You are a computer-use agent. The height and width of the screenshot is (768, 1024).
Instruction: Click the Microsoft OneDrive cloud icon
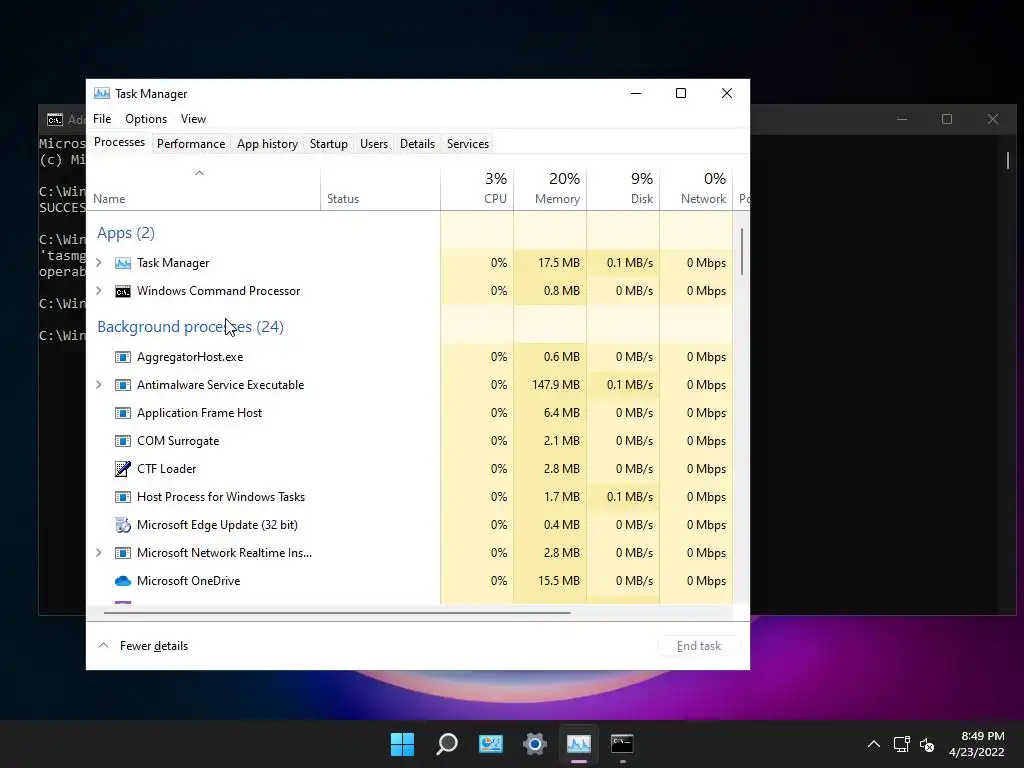(123, 581)
